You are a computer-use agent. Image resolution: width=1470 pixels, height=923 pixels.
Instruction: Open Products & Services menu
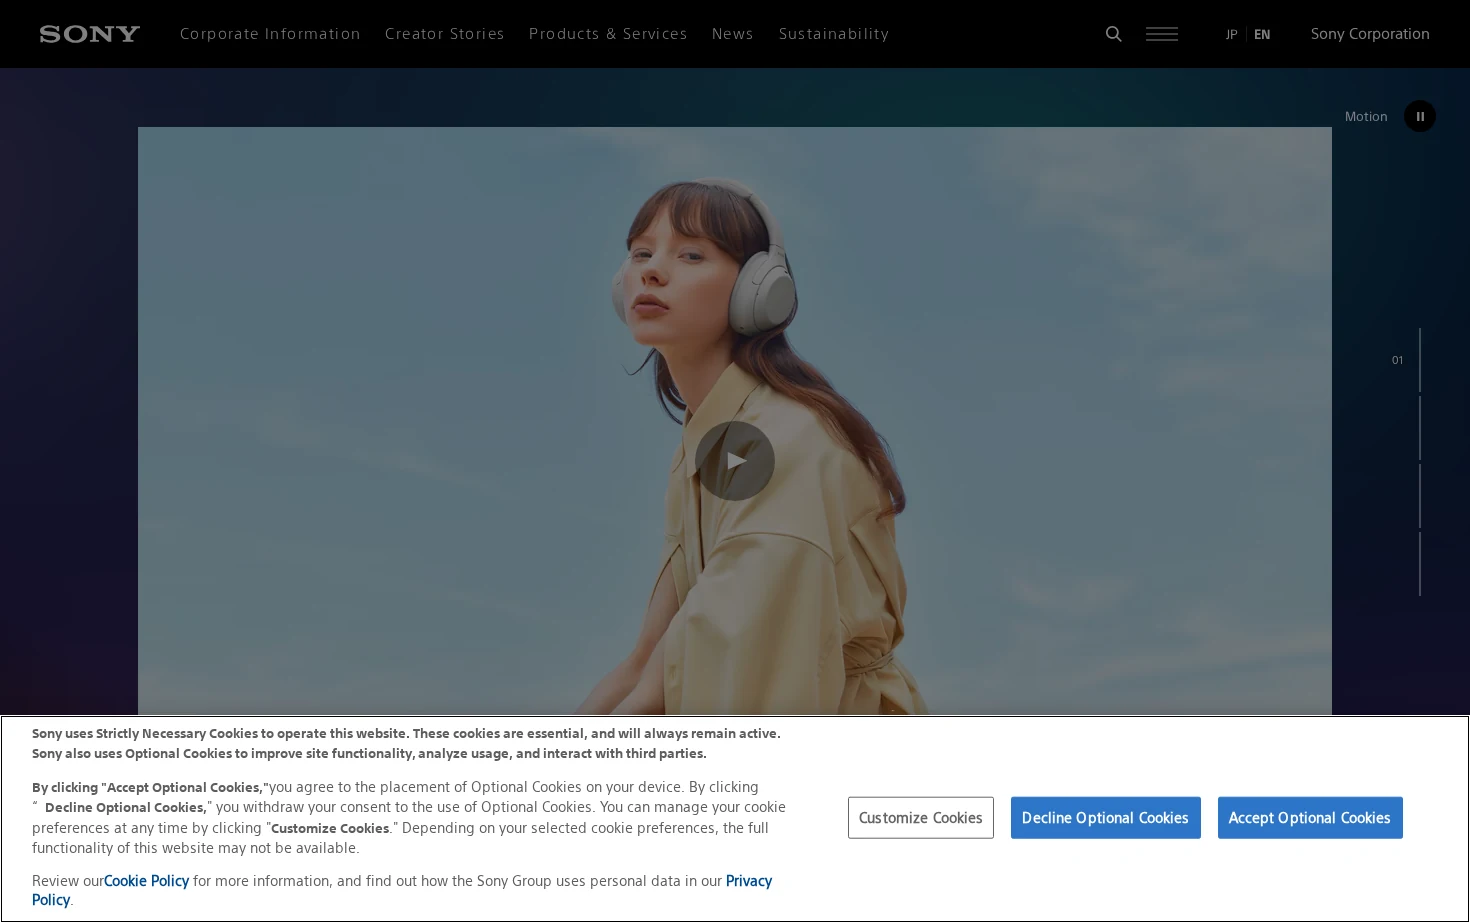click(x=608, y=34)
